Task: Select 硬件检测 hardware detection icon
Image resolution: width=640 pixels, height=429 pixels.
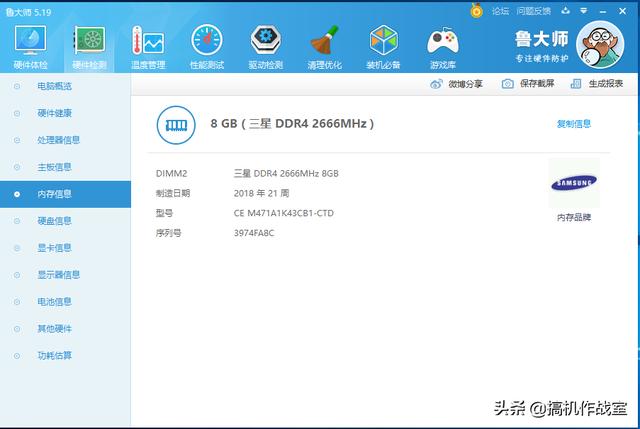Action: [89, 40]
